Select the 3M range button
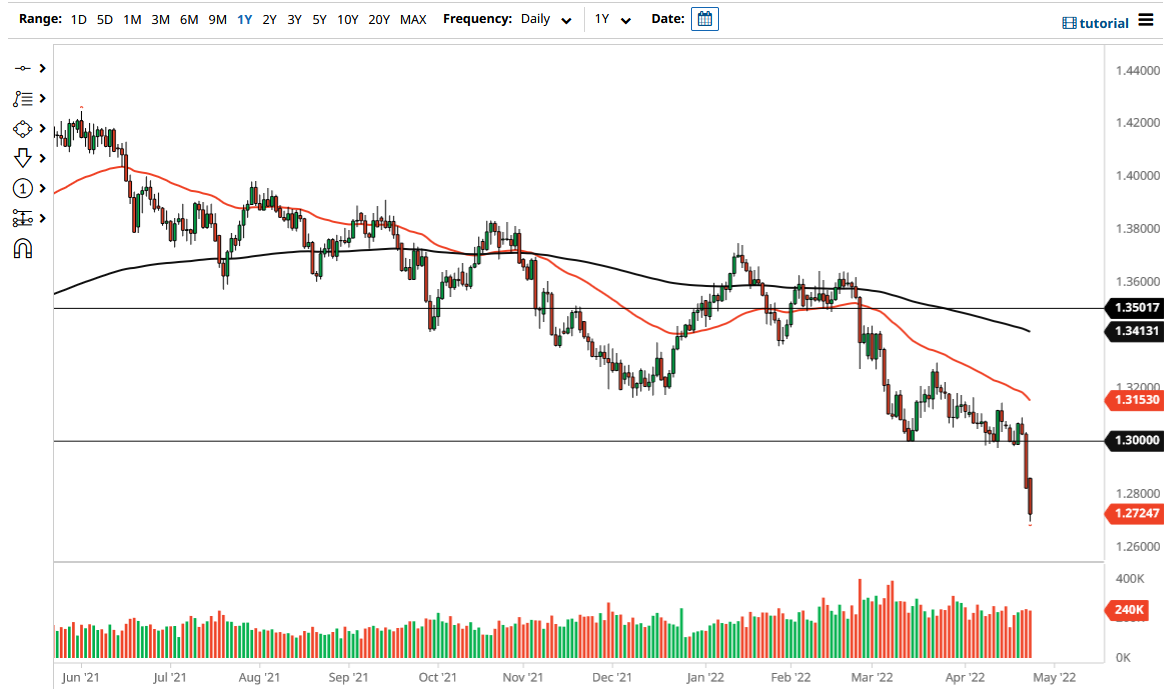This screenshot has height=698, width=1176. [x=159, y=18]
